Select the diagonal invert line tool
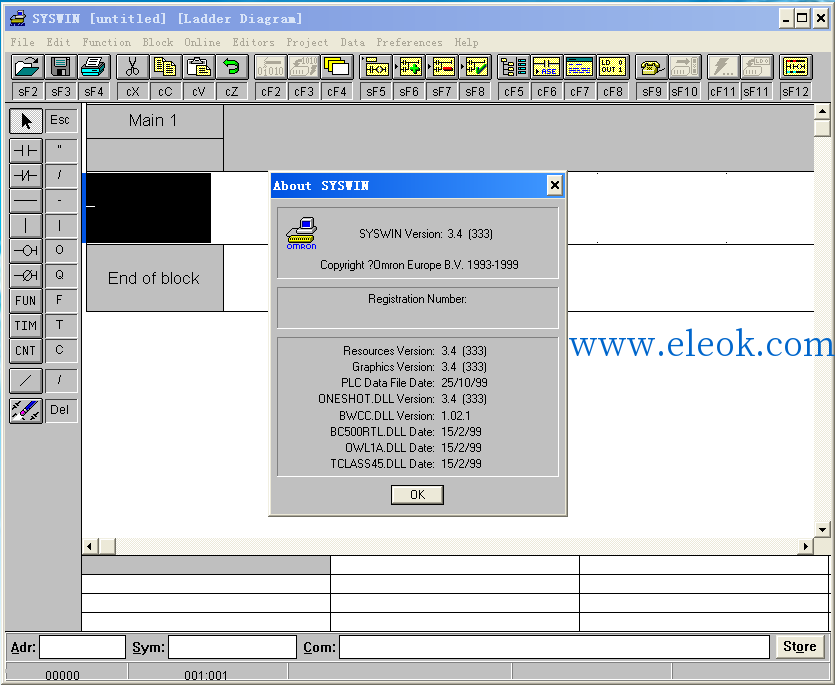 tap(26, 380)
